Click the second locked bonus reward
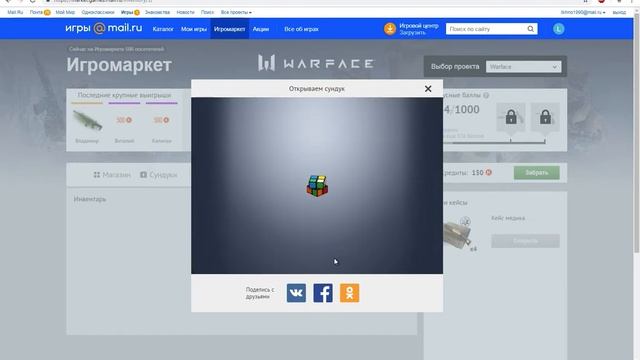 (545, 117)
